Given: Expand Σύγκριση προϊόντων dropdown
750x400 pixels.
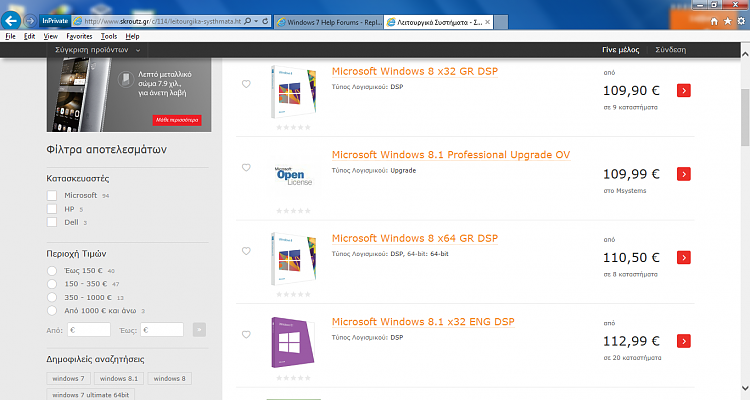Looking at the screenshot, I should [x=98, y=50].
